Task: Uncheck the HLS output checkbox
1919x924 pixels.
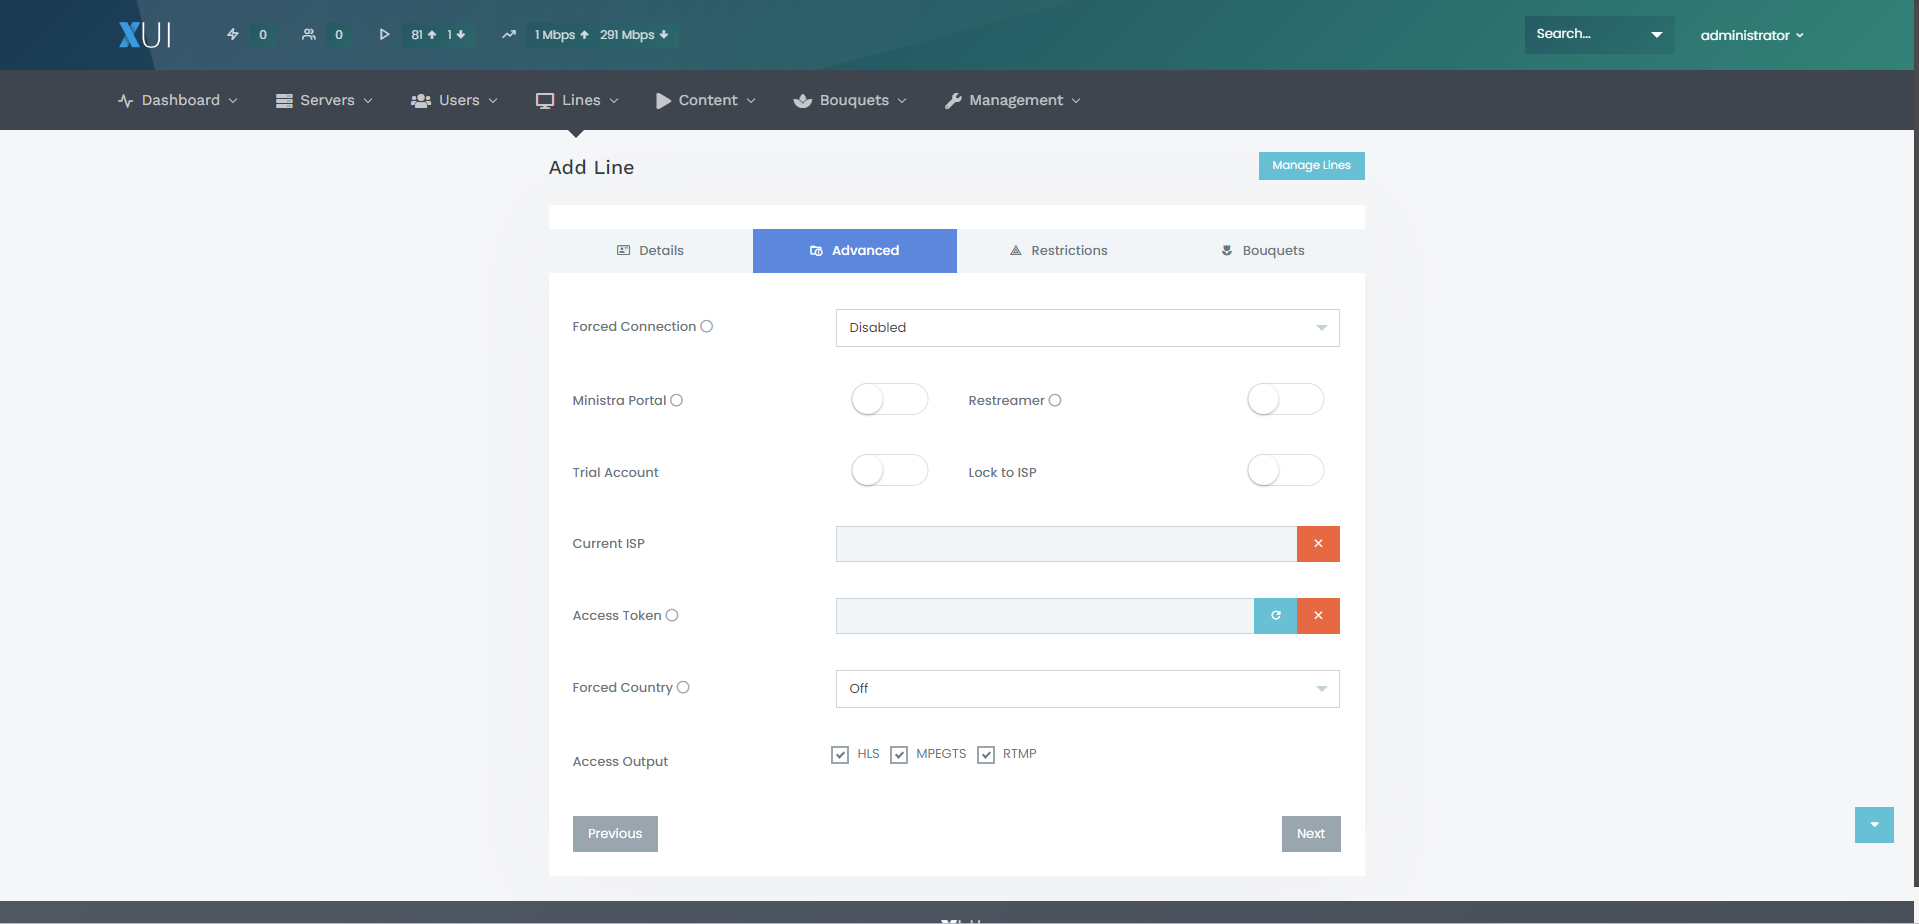Action: [x=840, y=755]
